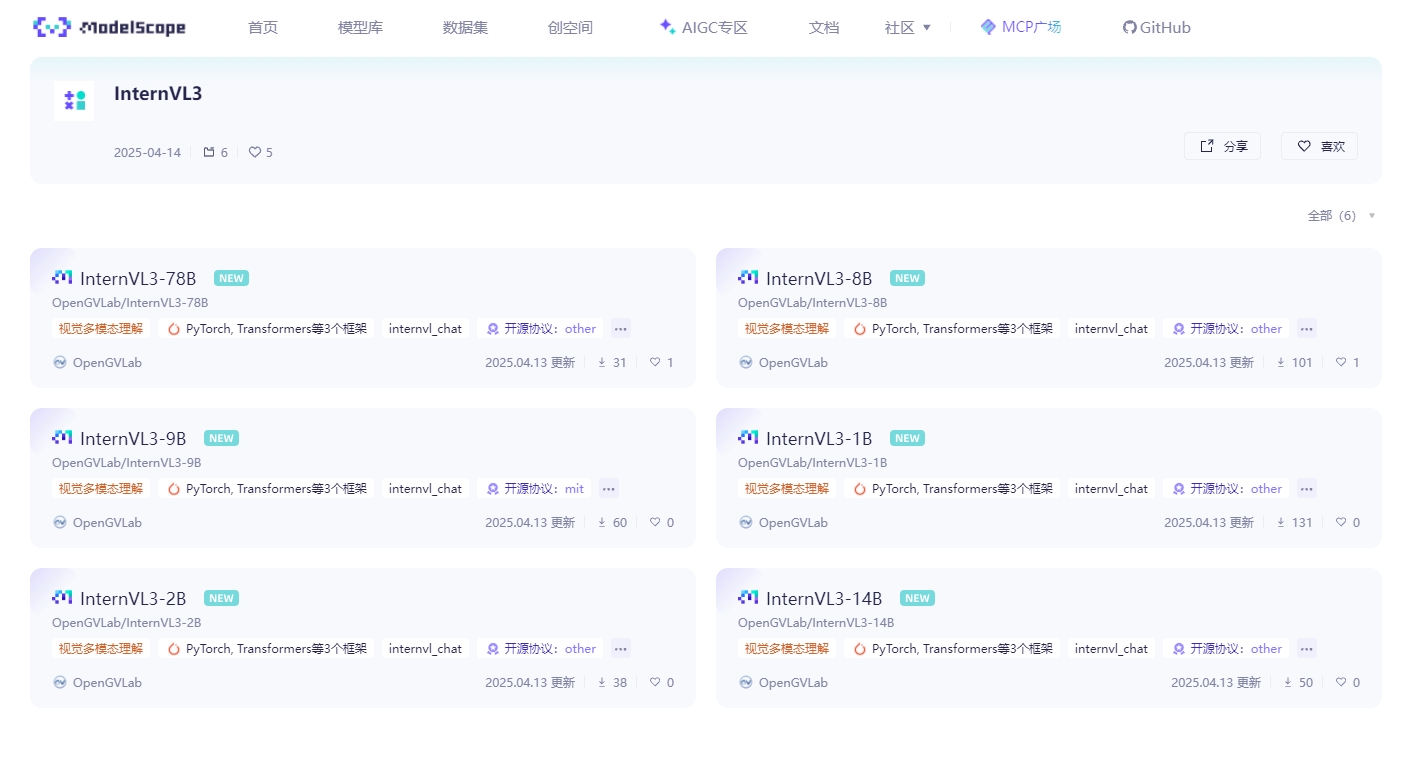Expand more tags on InternVL3-78B card
Image resolution: width=1412 pixels, height=768 pixels.
click(x=621, y=328)
